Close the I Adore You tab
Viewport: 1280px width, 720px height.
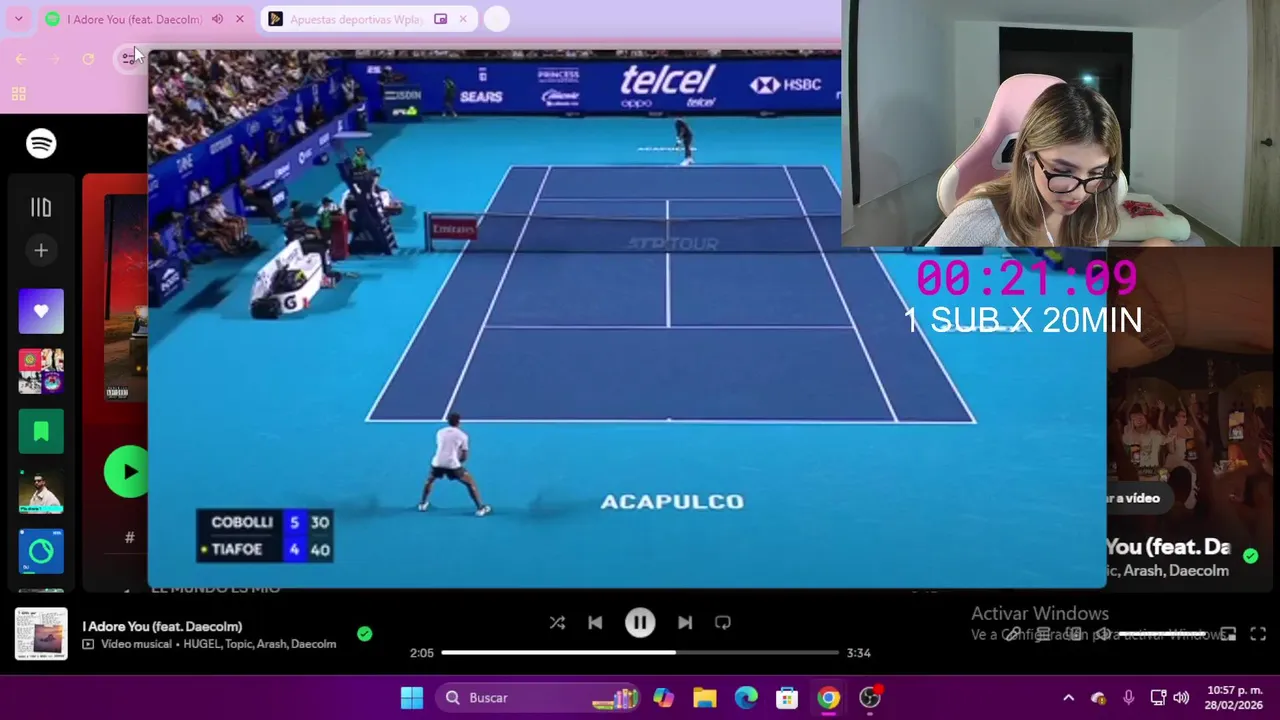tap(240, 19)
